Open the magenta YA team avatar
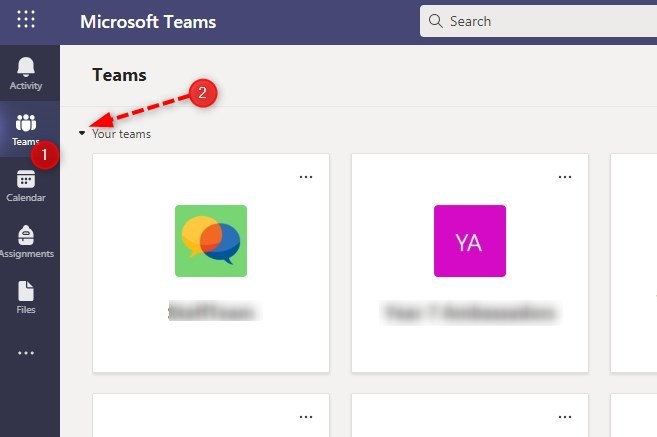 coord(470,240)
